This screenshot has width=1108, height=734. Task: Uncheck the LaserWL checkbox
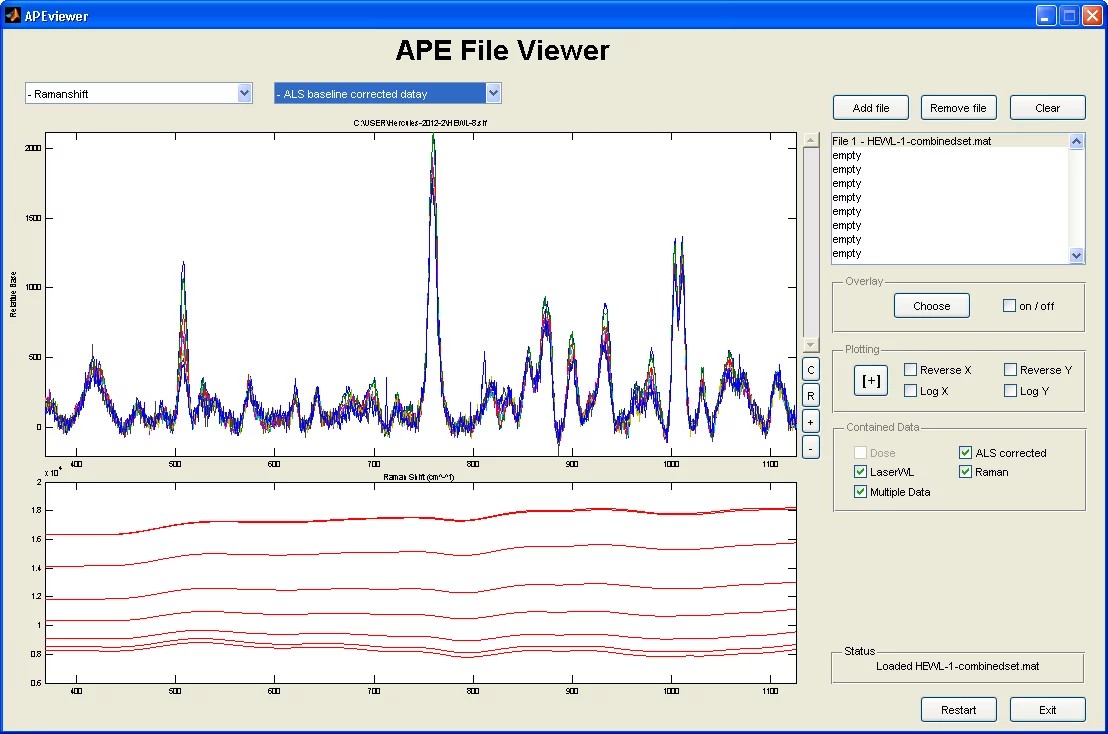point(860,472)
